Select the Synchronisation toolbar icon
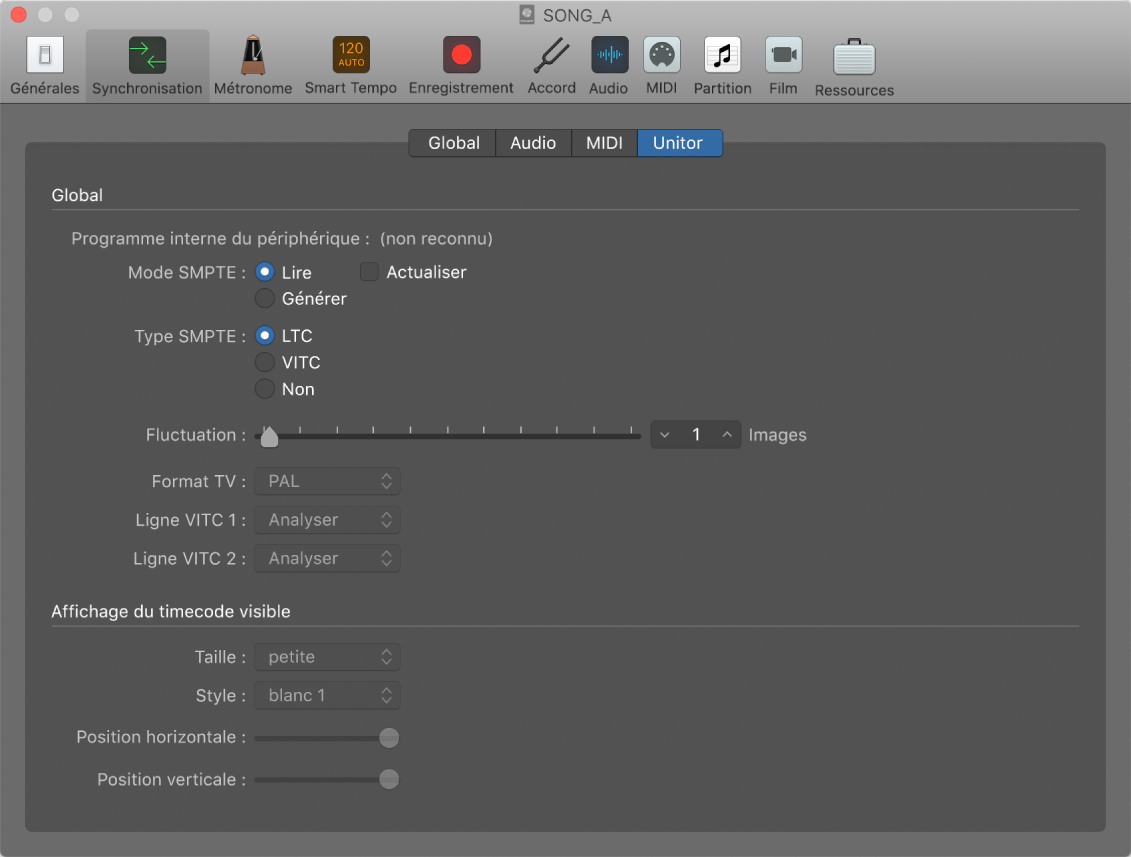This screenshot has height=857, width=1131. click(x=147, y=66)
